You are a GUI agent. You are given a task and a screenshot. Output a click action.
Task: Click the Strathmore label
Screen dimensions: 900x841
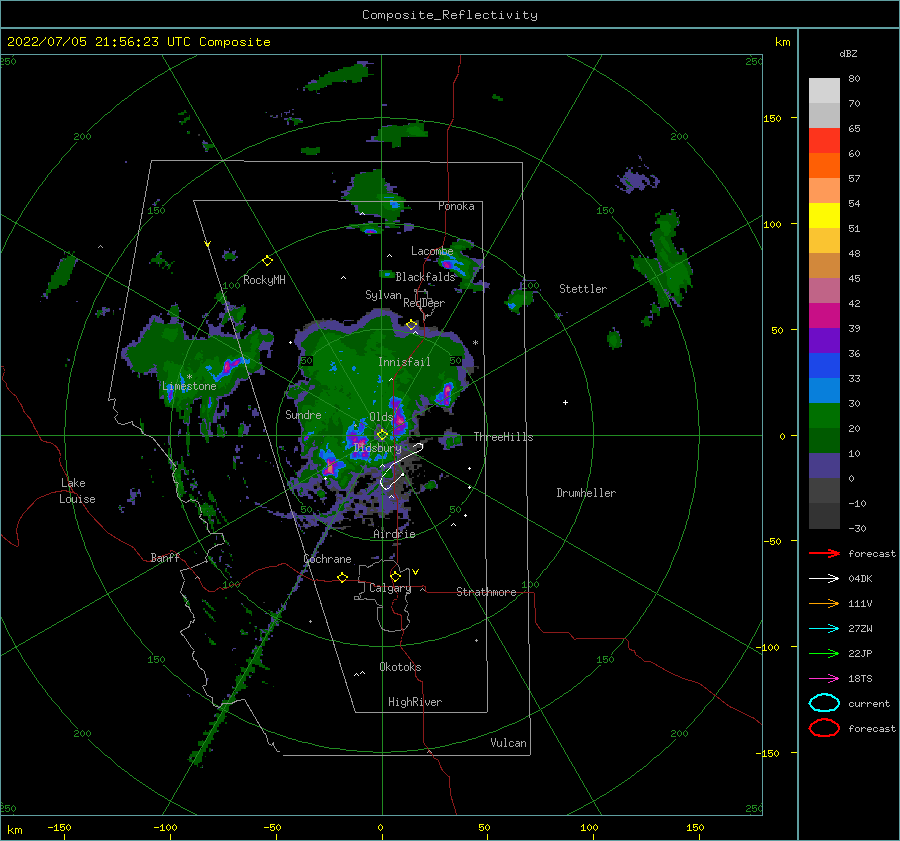coord(486,592)
